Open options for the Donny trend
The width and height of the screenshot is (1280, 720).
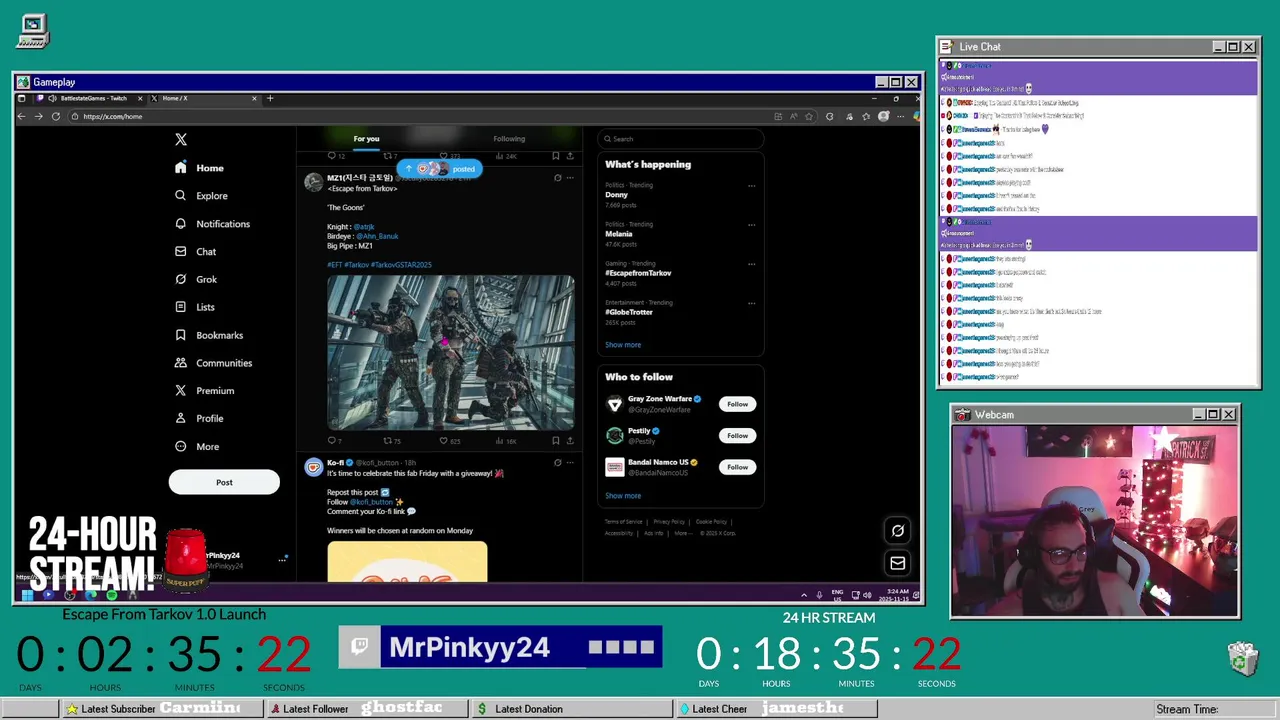click(752, 186)
